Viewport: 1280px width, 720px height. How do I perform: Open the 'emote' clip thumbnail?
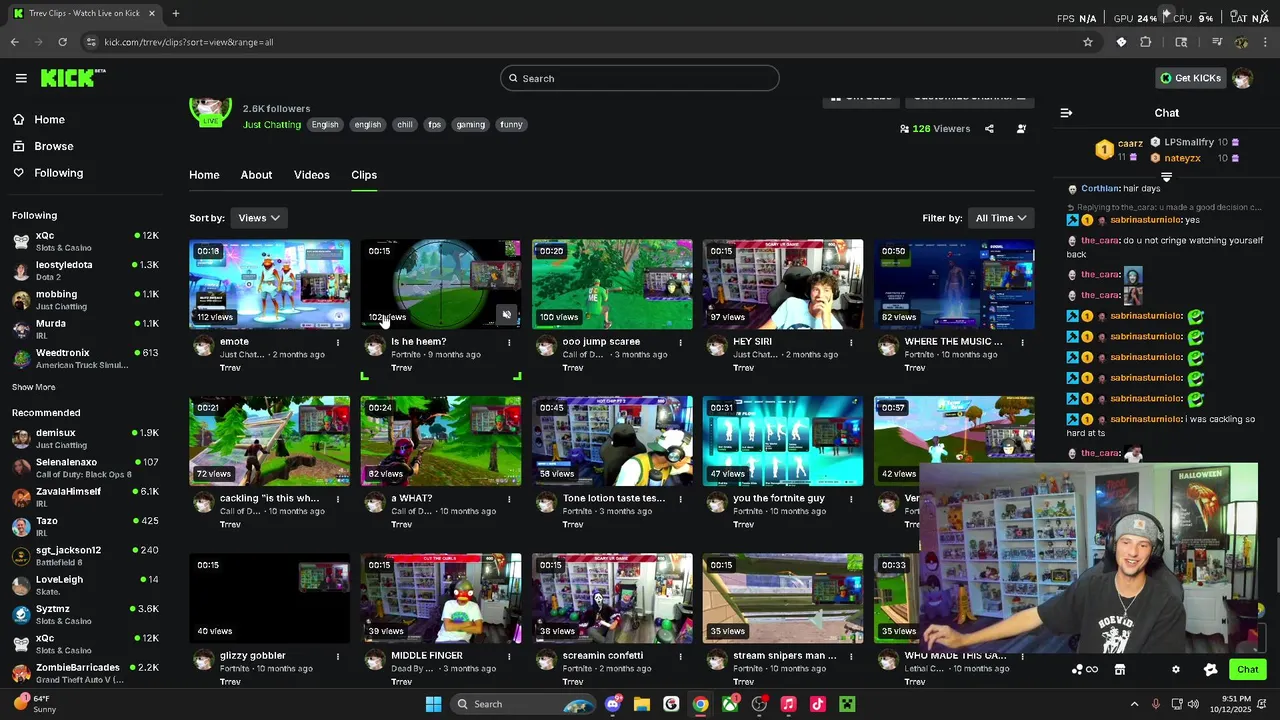click(x=270, y=284)
